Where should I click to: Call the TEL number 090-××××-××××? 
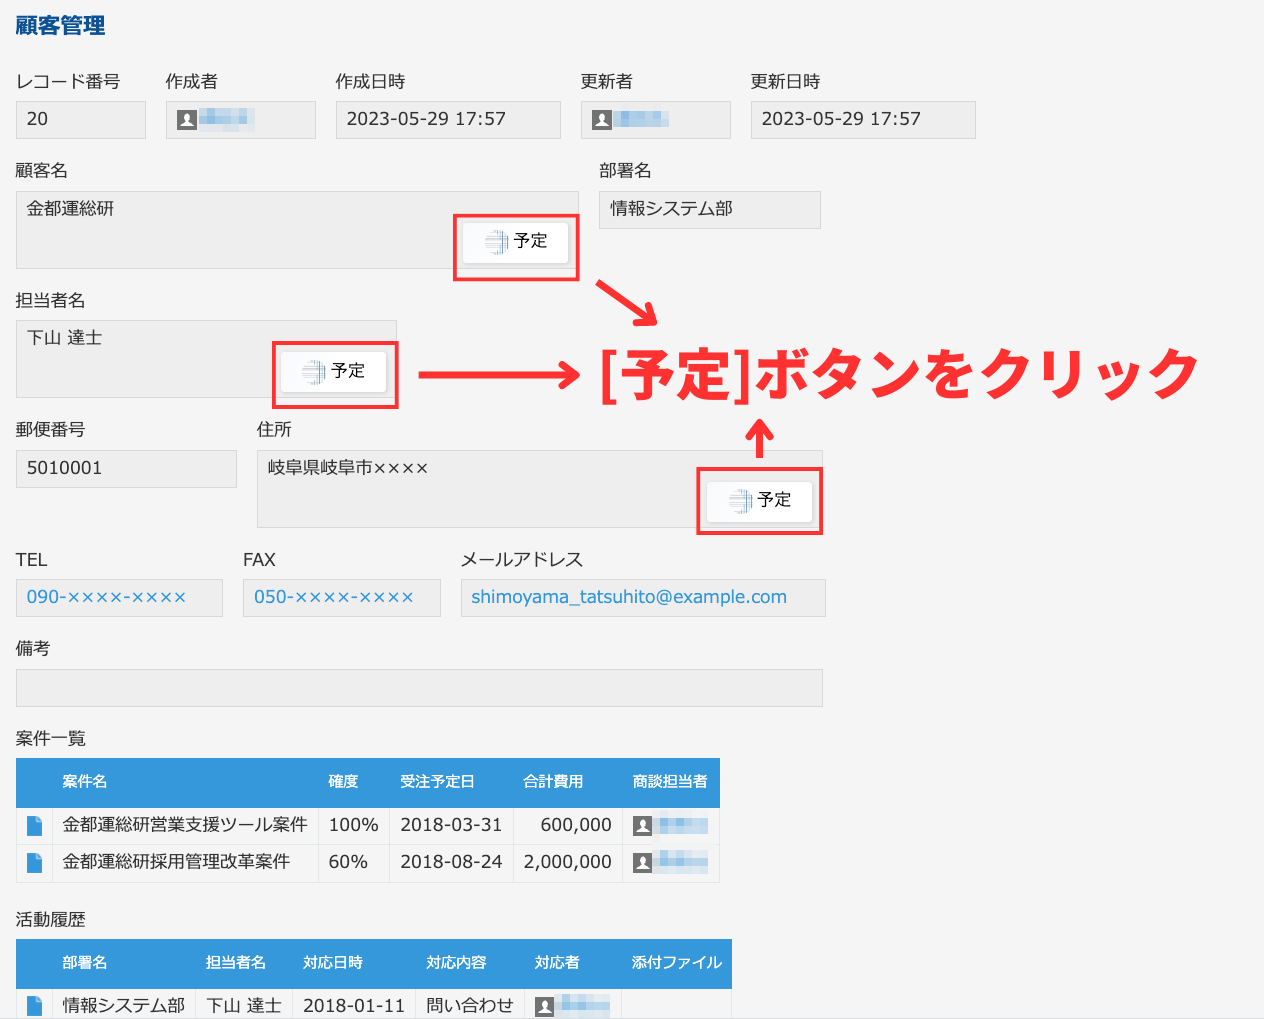pyautogui.click(x=106, y=597)
